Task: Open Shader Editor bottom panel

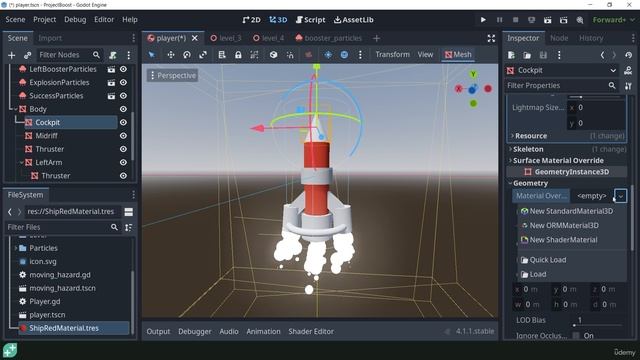Action: [x=311, y=331]
